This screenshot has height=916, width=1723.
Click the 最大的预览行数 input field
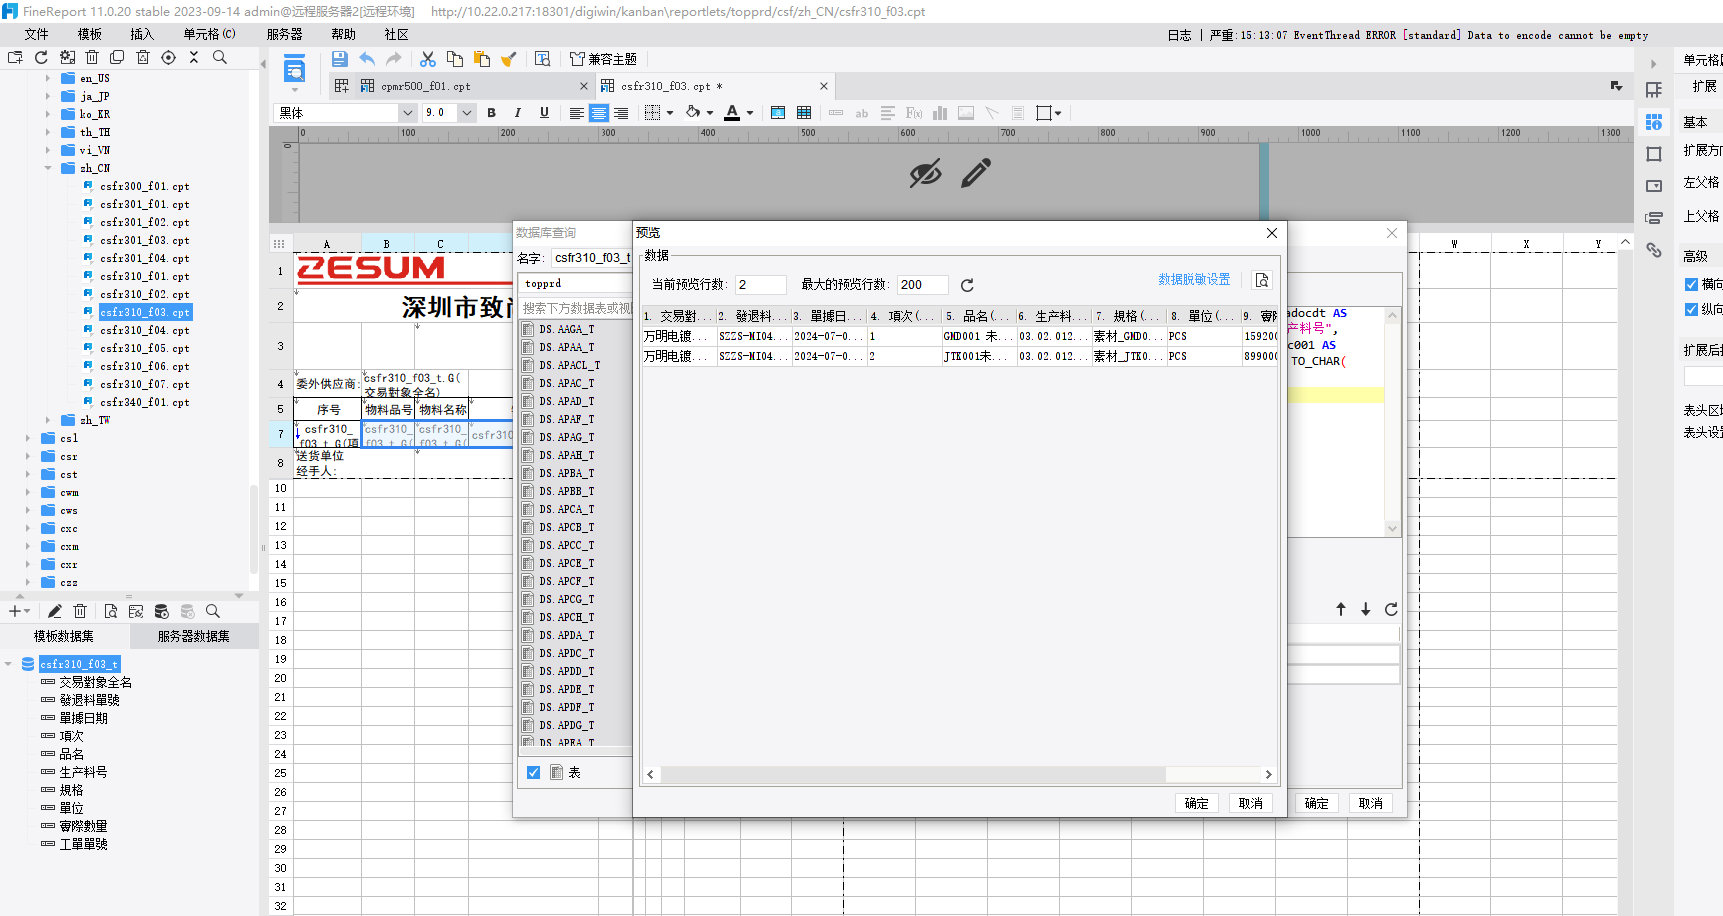point(922,285)
